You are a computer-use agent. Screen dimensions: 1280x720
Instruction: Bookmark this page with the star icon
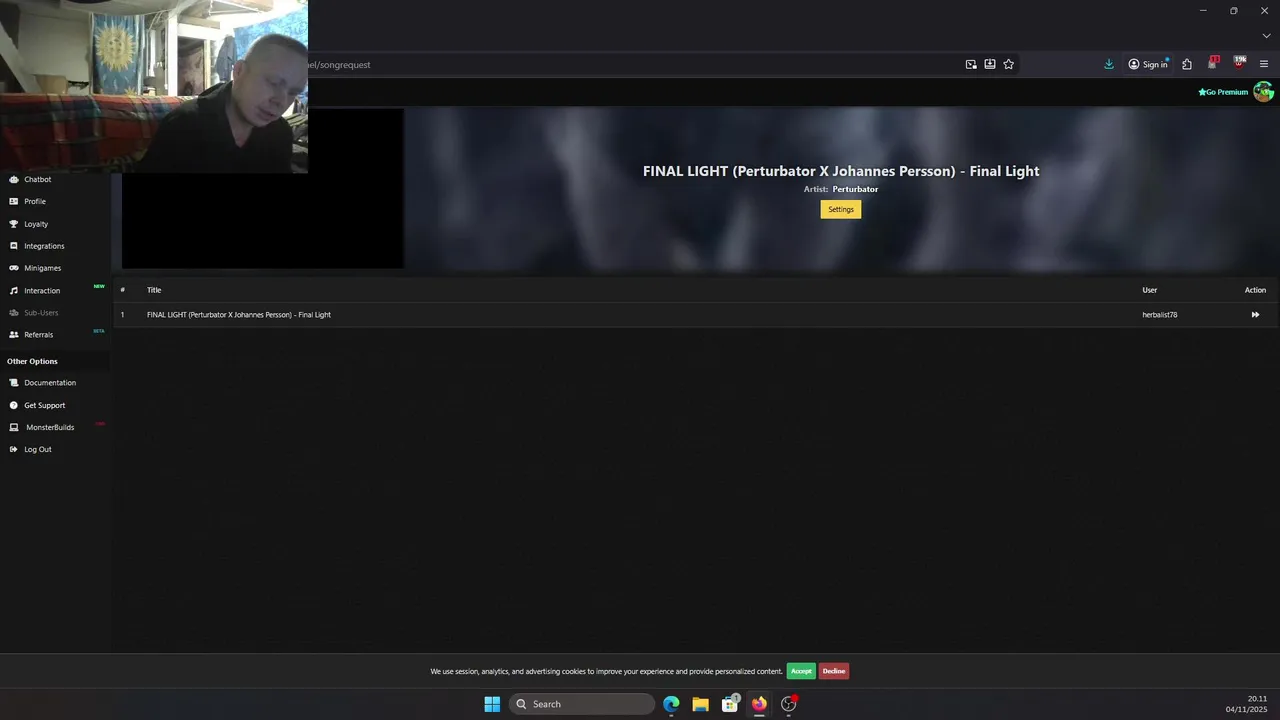tap(1008, 64)
